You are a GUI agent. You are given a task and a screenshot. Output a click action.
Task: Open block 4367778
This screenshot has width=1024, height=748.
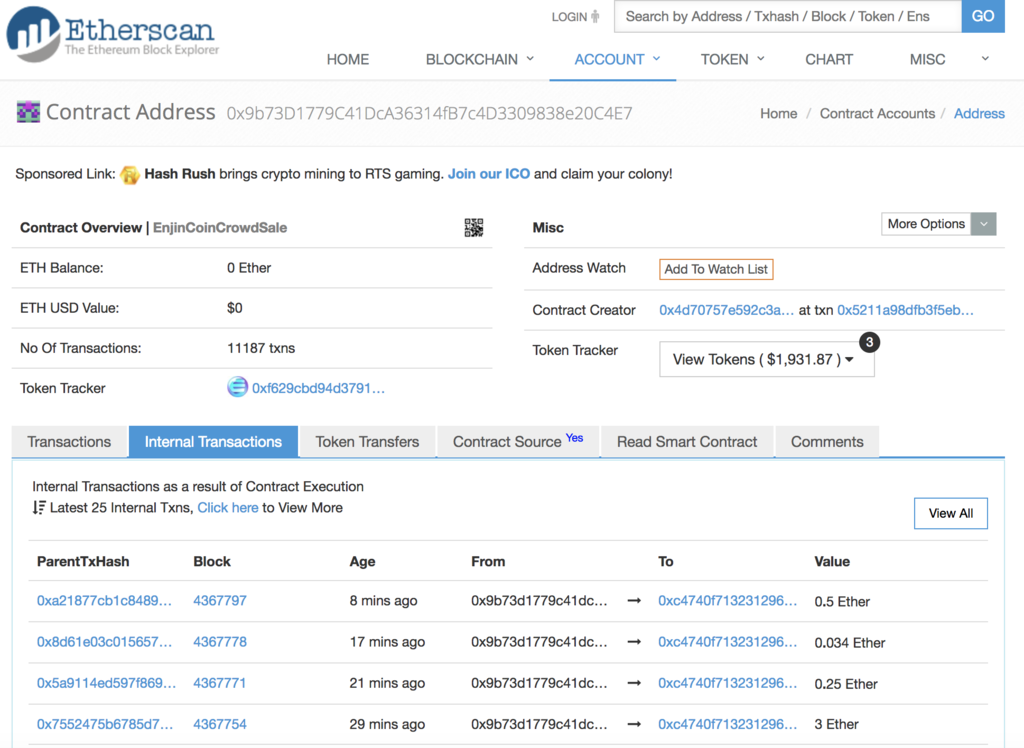[220, 642]
